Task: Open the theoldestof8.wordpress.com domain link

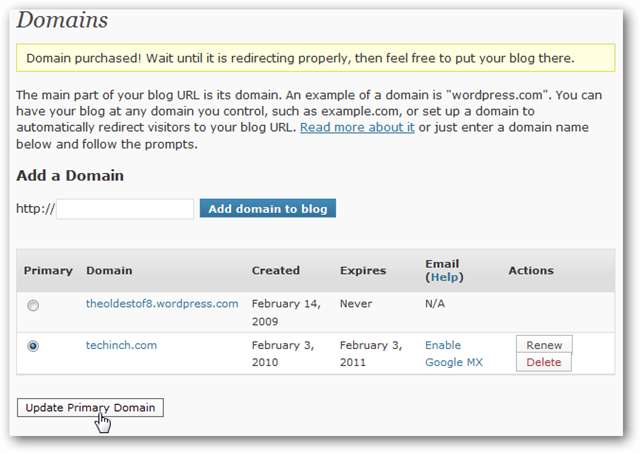Action: pyautogui.click(x=162, y=304)
